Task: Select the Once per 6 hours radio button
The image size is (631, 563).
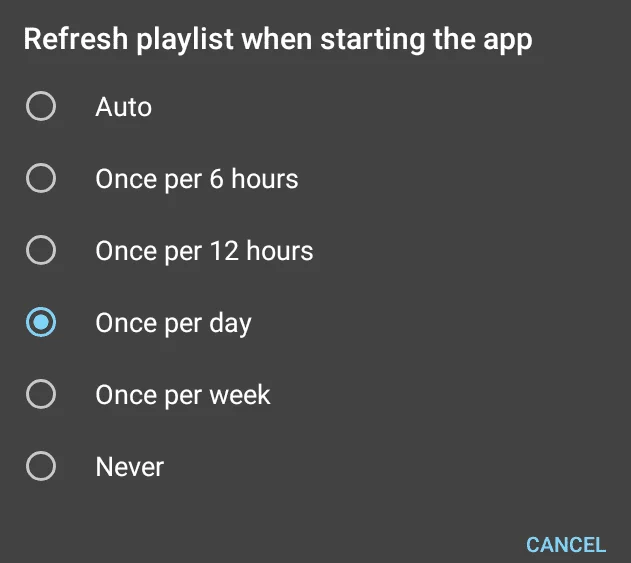Action: tap(41, 178)
